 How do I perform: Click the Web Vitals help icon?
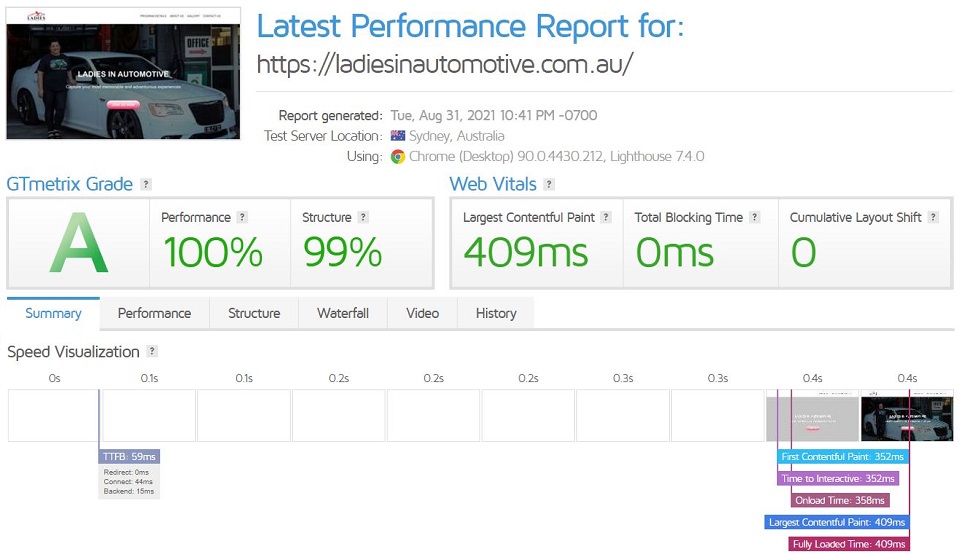click(x=549, y=184)
